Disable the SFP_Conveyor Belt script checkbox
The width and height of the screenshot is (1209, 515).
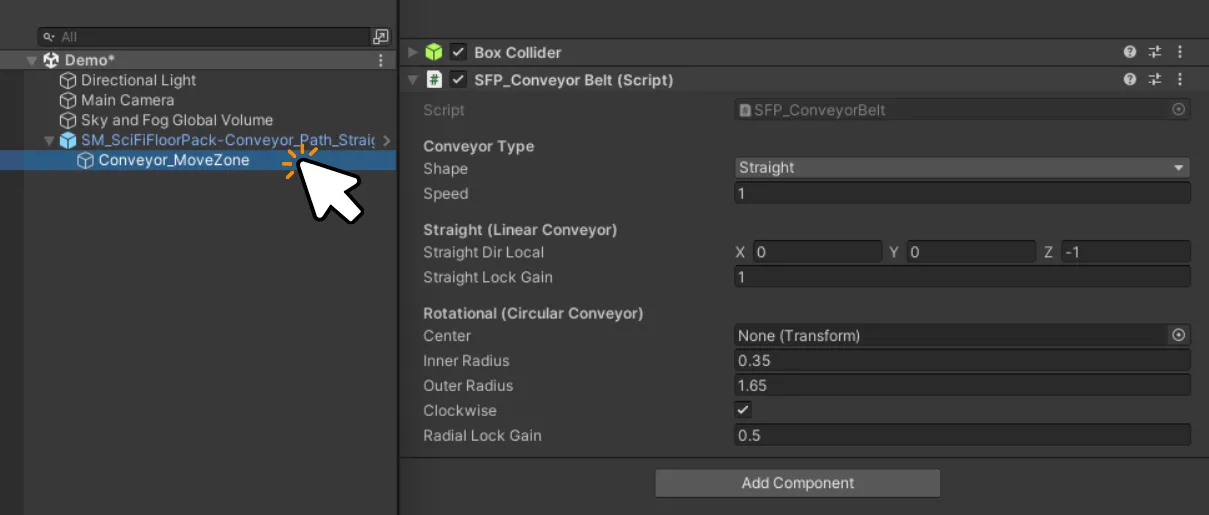click(x=458, y=79)
